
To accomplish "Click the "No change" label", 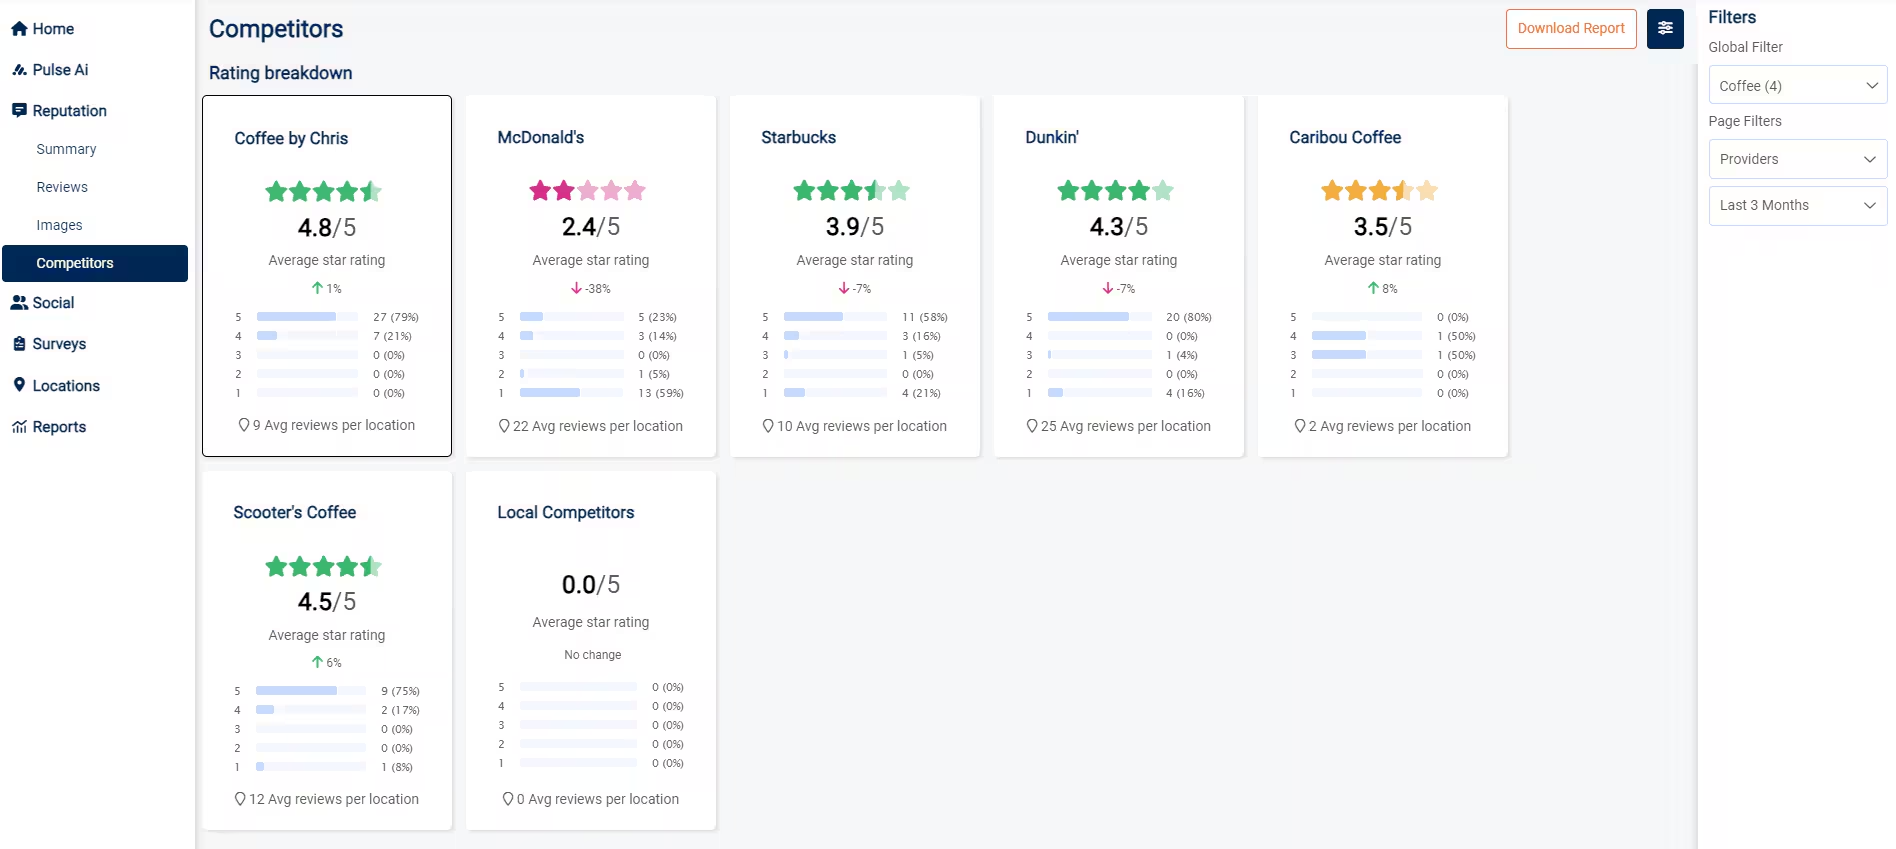I will [593, 655].
